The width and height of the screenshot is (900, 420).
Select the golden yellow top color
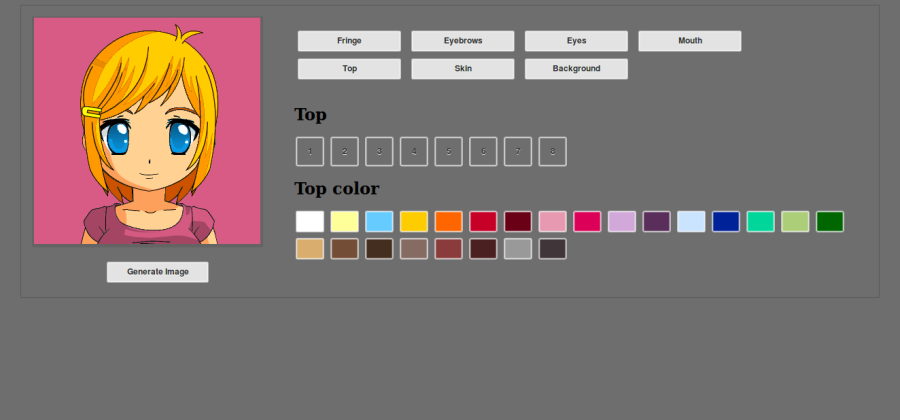pos(414,221)
